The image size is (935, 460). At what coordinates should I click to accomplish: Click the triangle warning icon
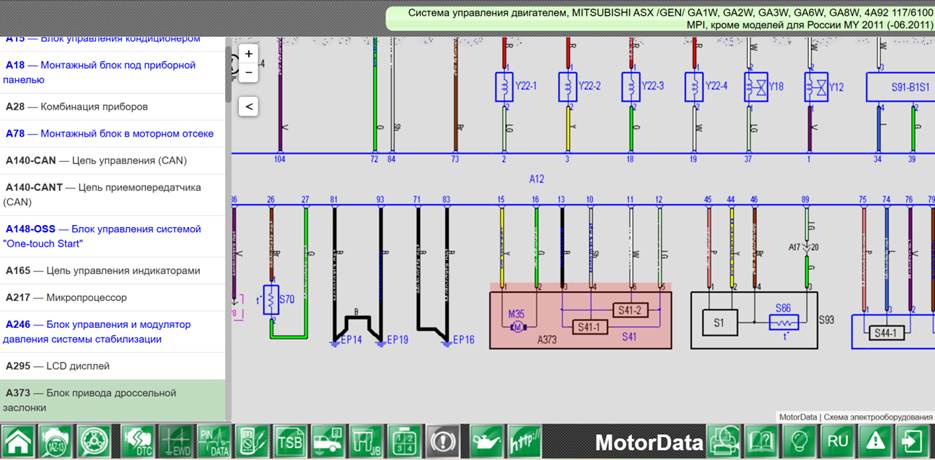(875, 442)
